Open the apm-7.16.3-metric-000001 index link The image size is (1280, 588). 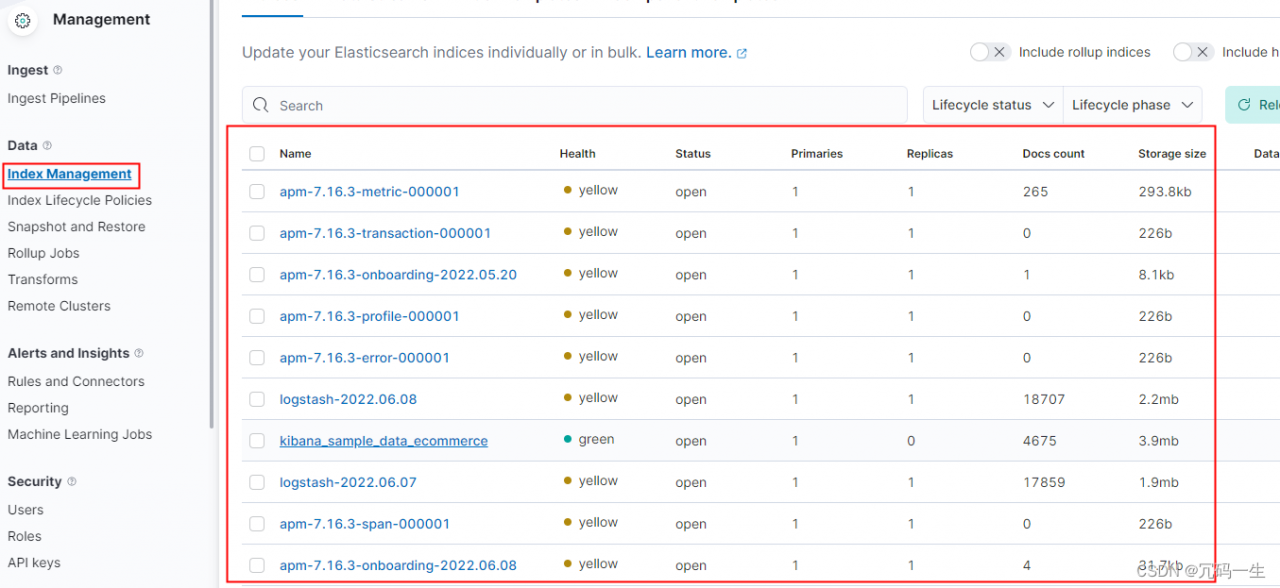click(369, 191)
